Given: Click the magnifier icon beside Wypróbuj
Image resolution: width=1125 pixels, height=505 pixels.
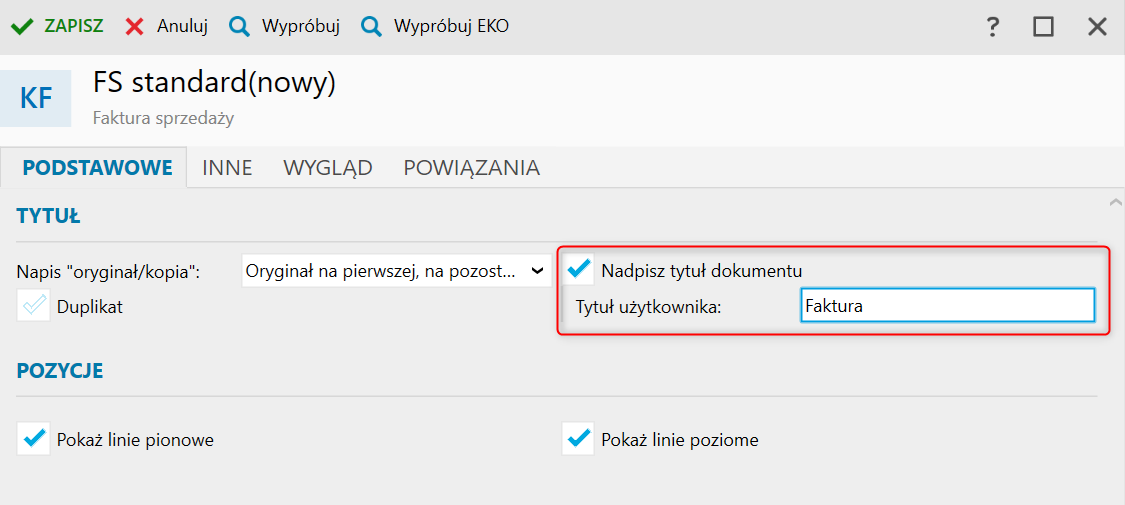Looking at the screenshot, I should 239,27.
